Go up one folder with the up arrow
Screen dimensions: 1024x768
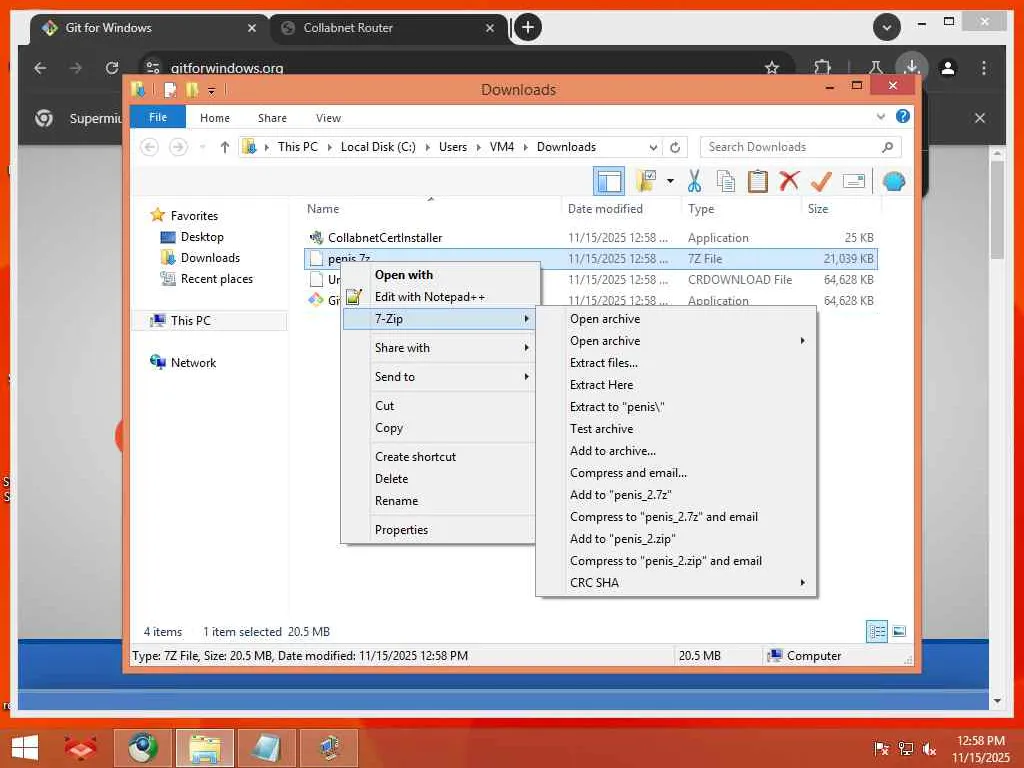[225, 147]
